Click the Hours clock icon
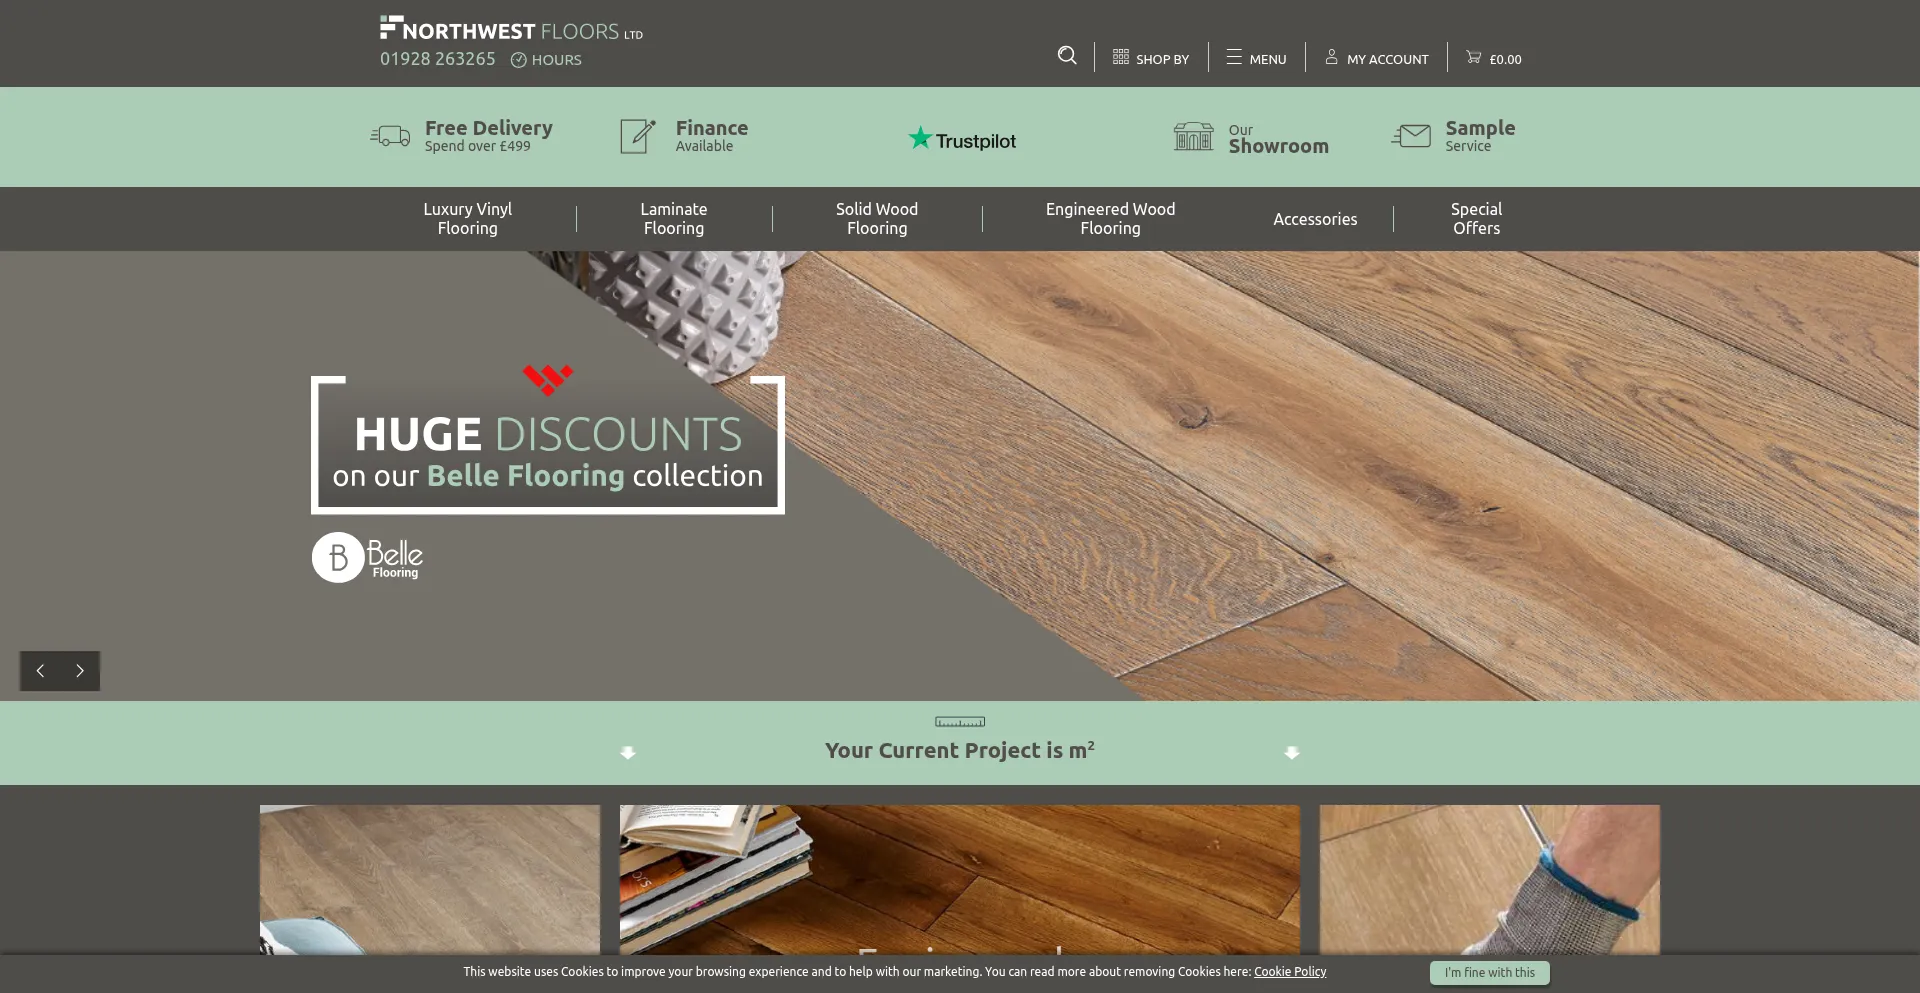 518,60
